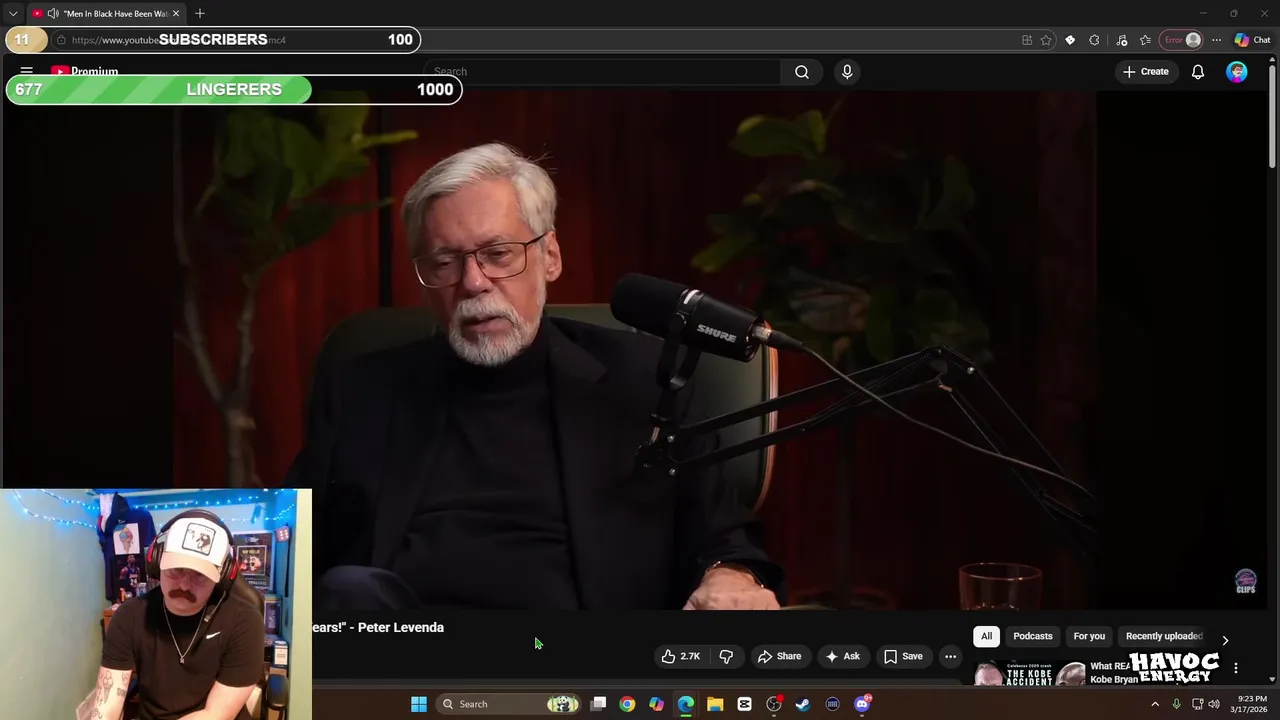Image resolution: width=1280 pixels, height=720 pixels.
Task: Open the YouTube hamburger guide menu
Action: click(x=27, y=72)
